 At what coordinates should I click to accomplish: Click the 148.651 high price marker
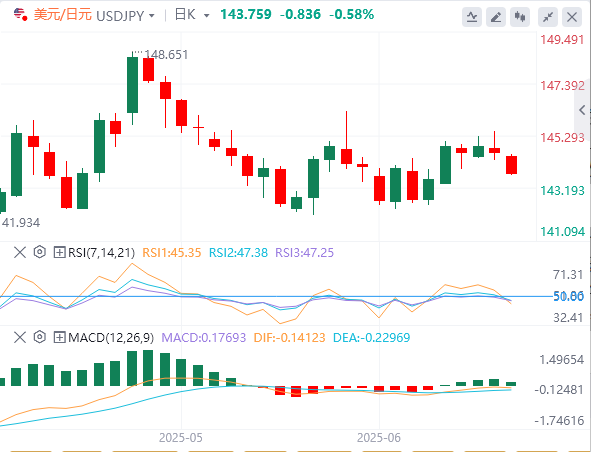coord(166,55)
